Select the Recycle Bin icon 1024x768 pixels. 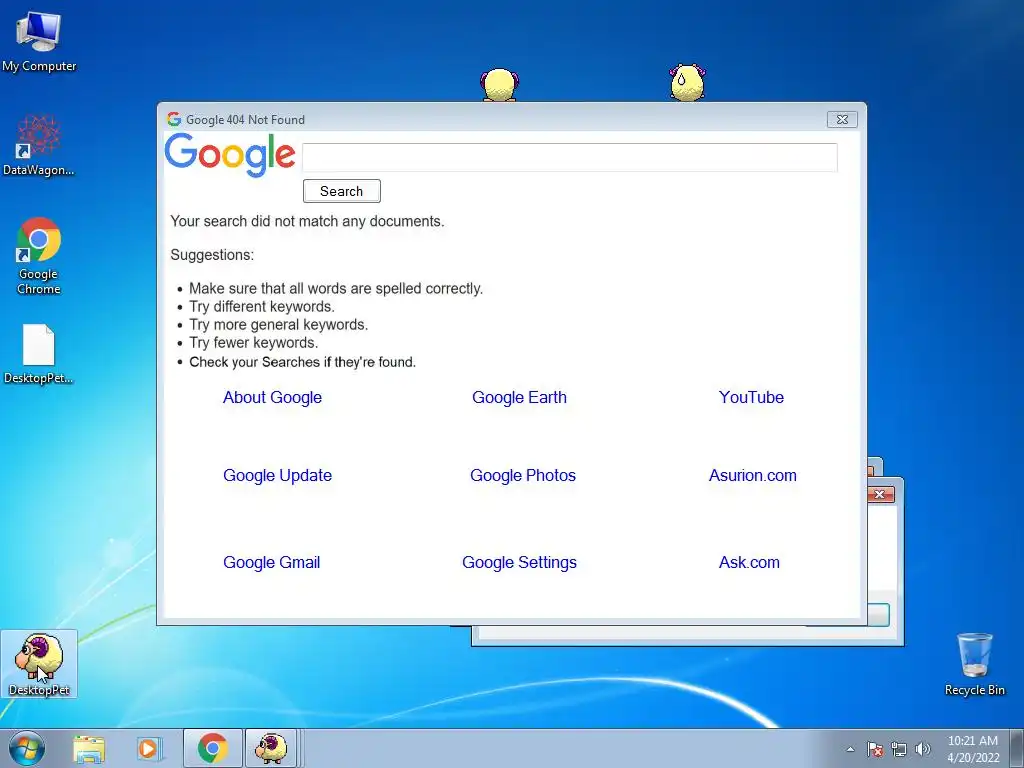tap(974, 664)
